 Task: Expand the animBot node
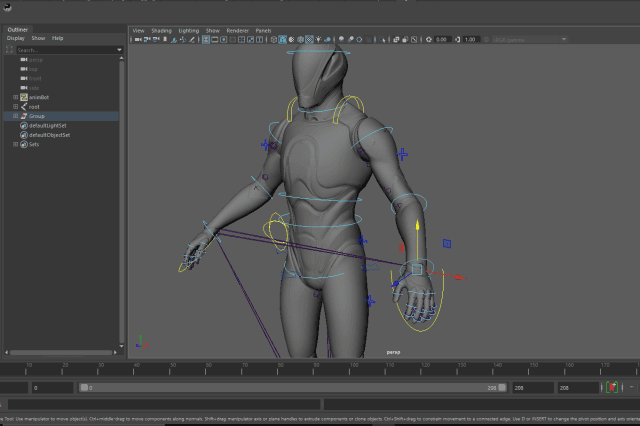pyautogui.click(x=16, y=97)
